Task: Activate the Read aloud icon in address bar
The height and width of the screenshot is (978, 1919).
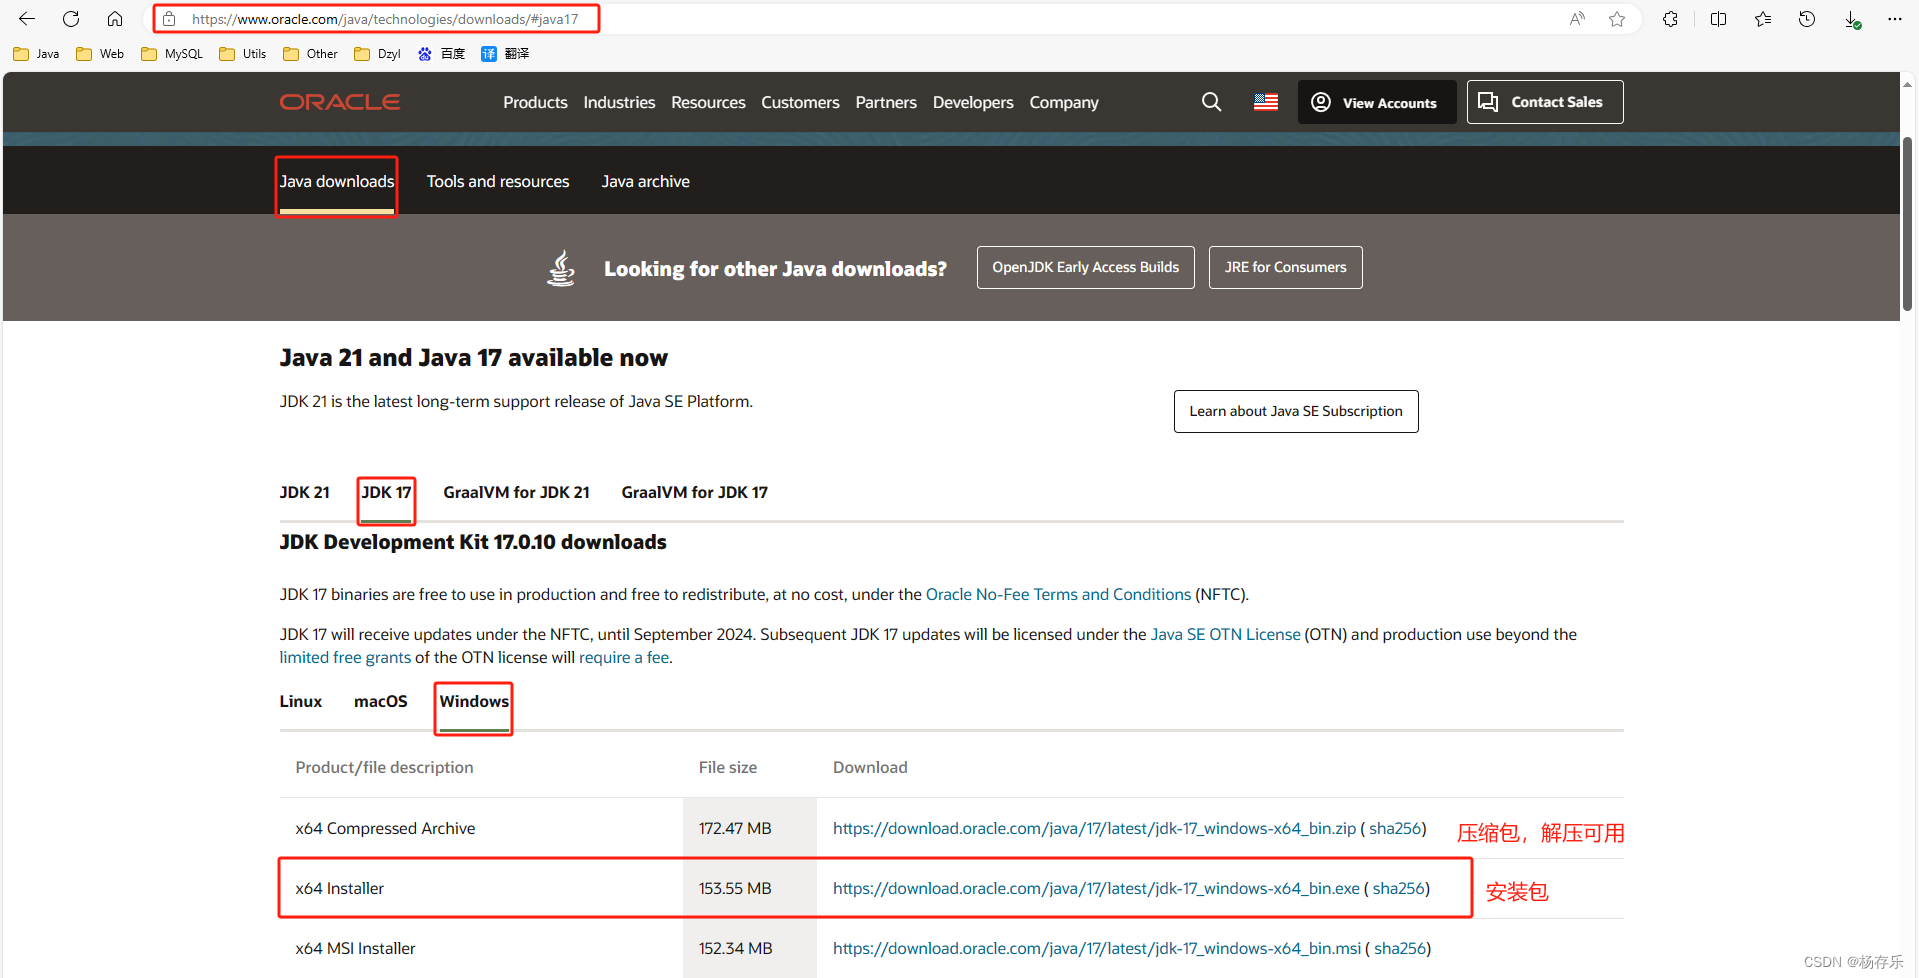Action: [x=1577, y=19]
